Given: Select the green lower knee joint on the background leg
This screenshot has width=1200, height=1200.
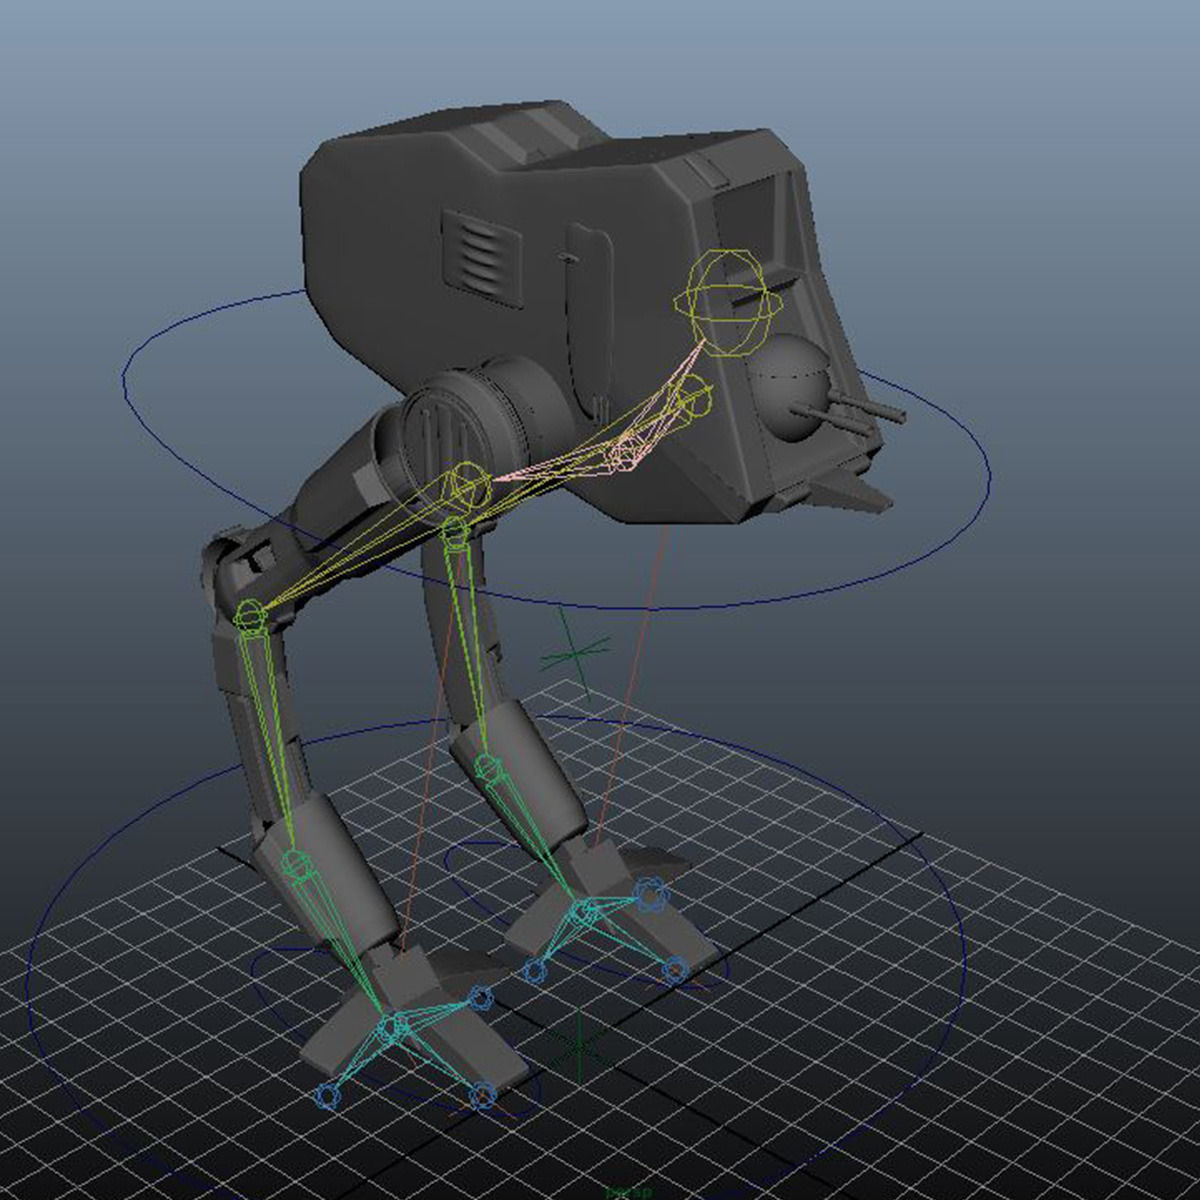Looking at the screenshot, I should (x=487, y=768).
